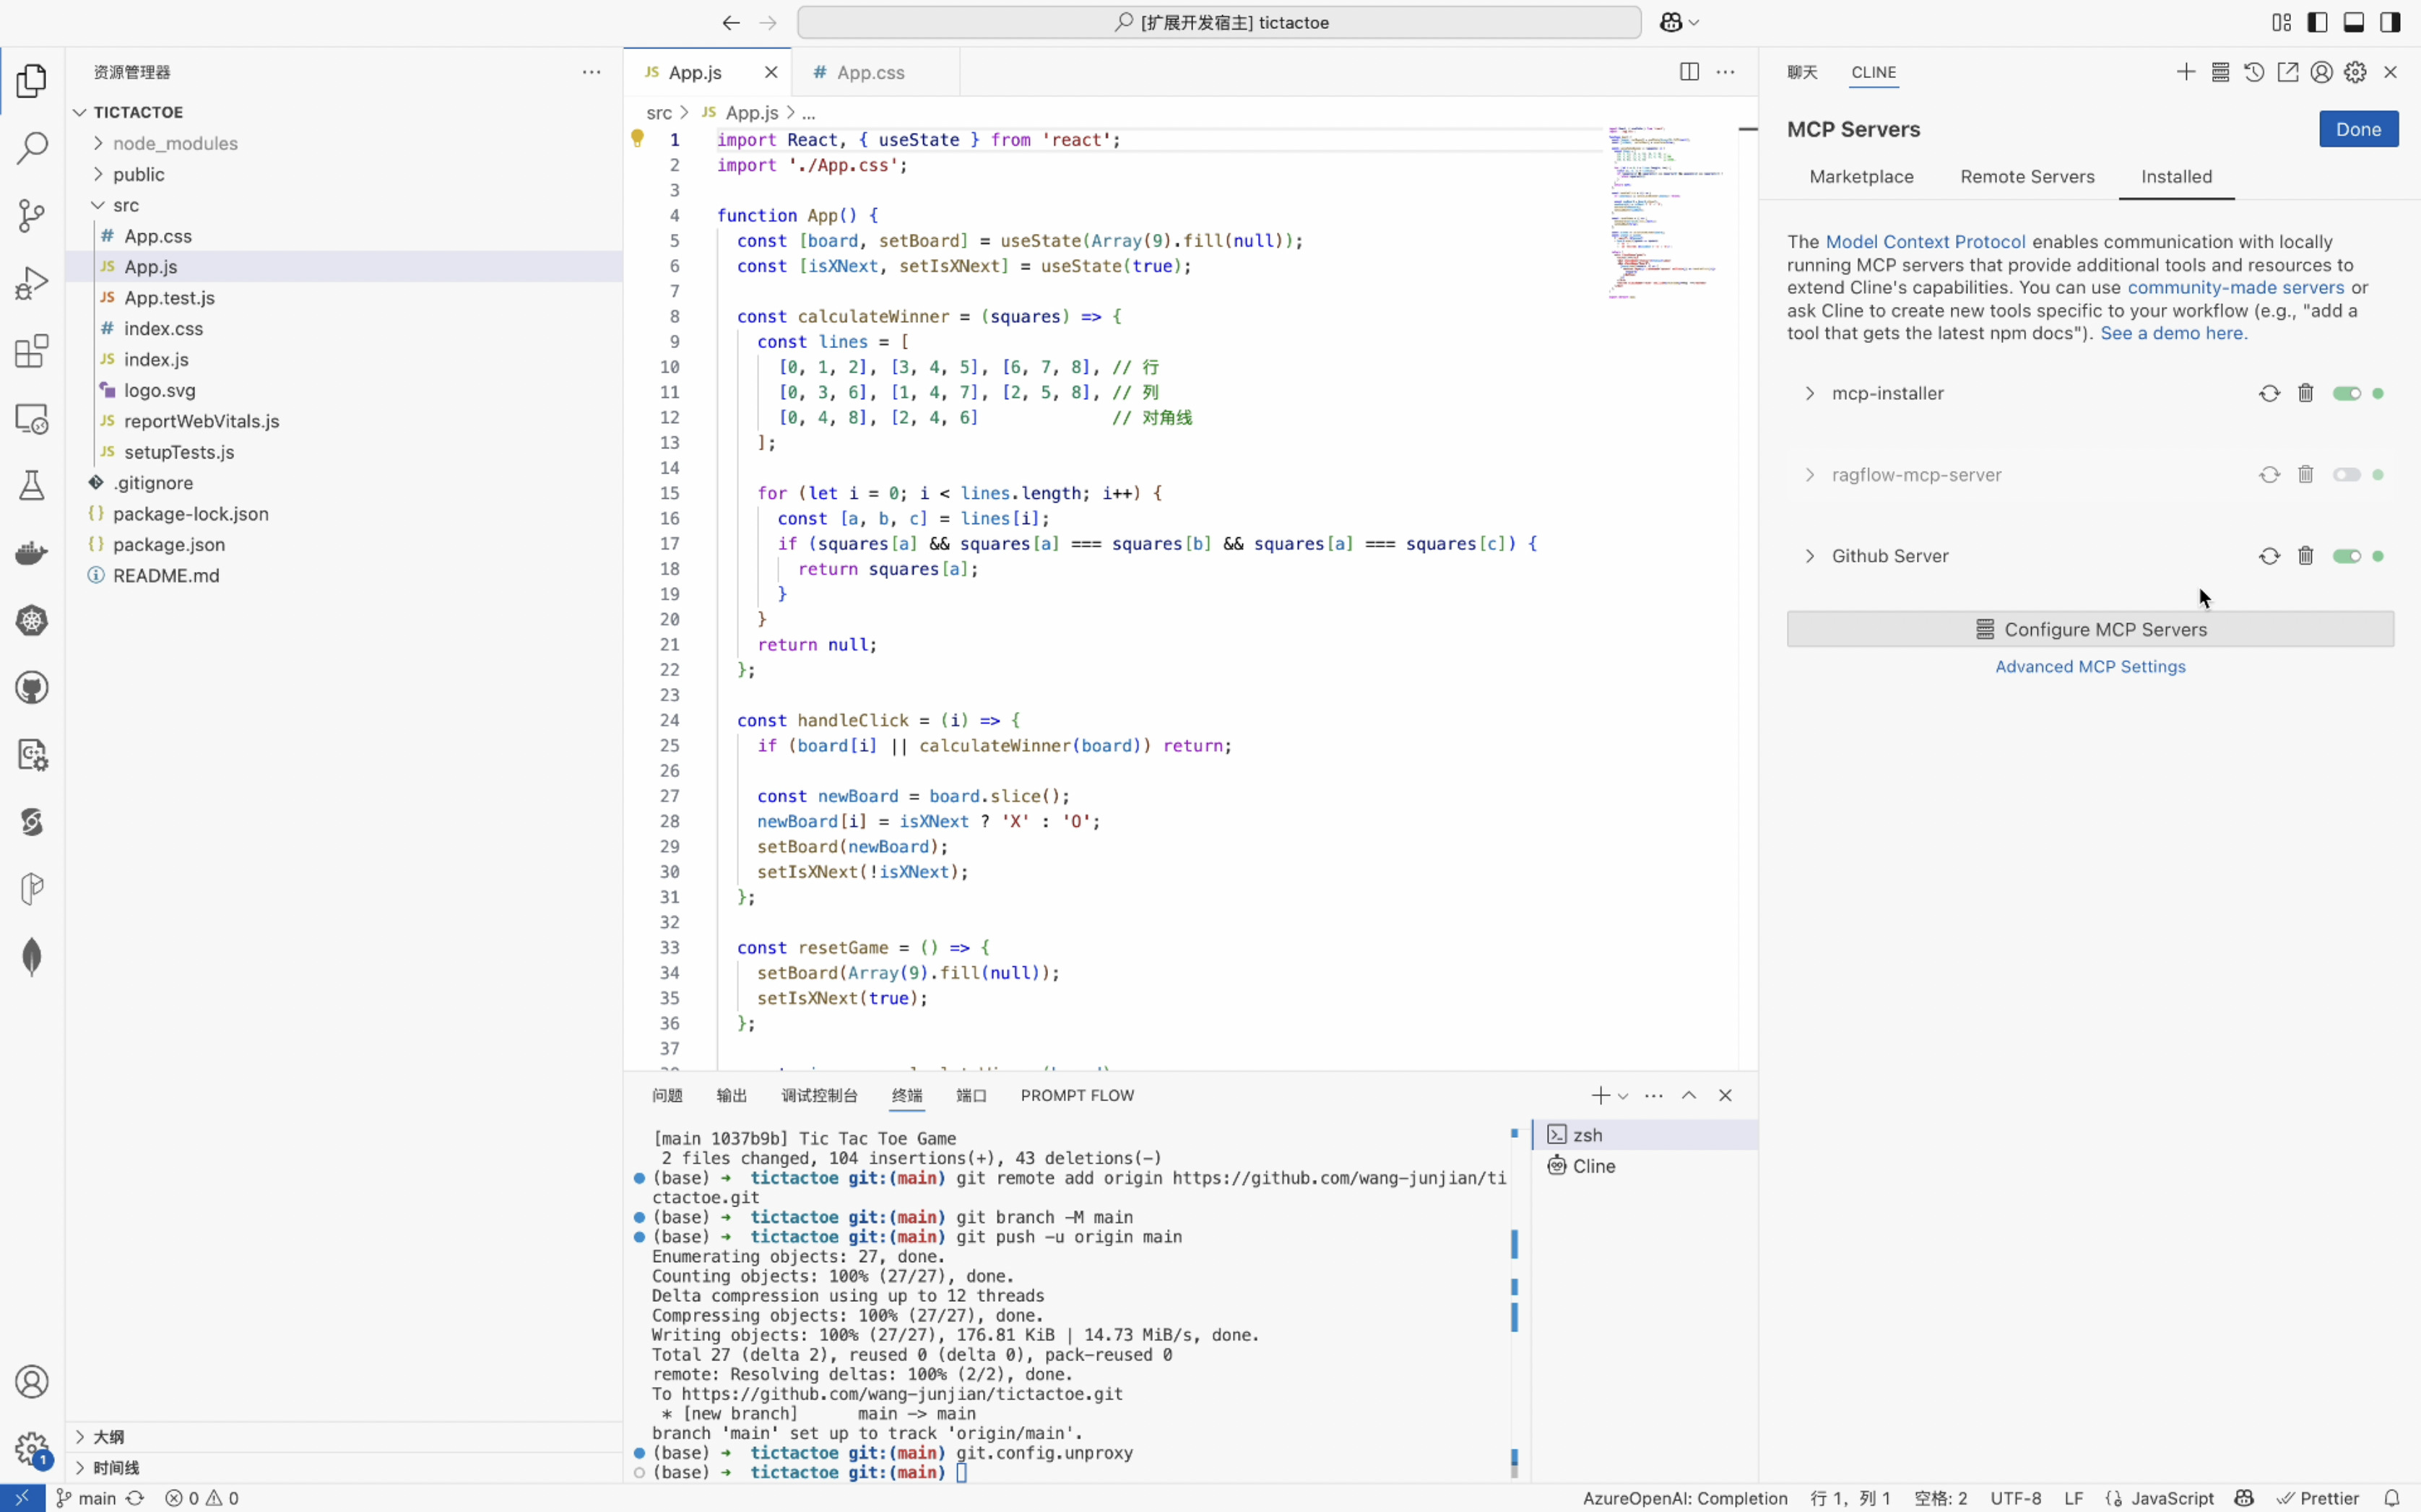The width and height of the screenshot is (2421, 1512).
Task: Open the GitHub view in activity bar
Action: (31, 688)
